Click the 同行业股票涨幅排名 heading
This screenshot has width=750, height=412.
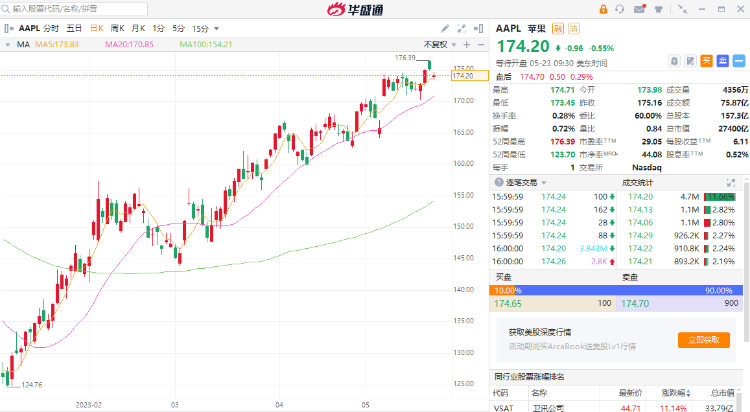click(x=529, y=377)
